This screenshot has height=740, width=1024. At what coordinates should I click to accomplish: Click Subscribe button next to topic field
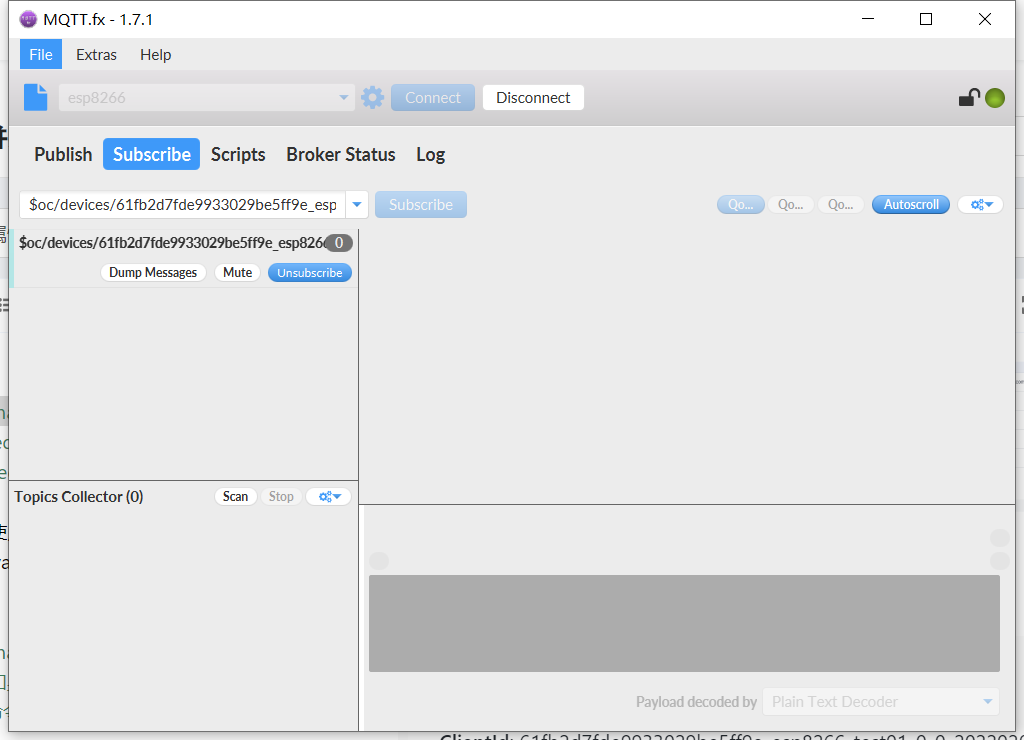(x=421, y=204)
